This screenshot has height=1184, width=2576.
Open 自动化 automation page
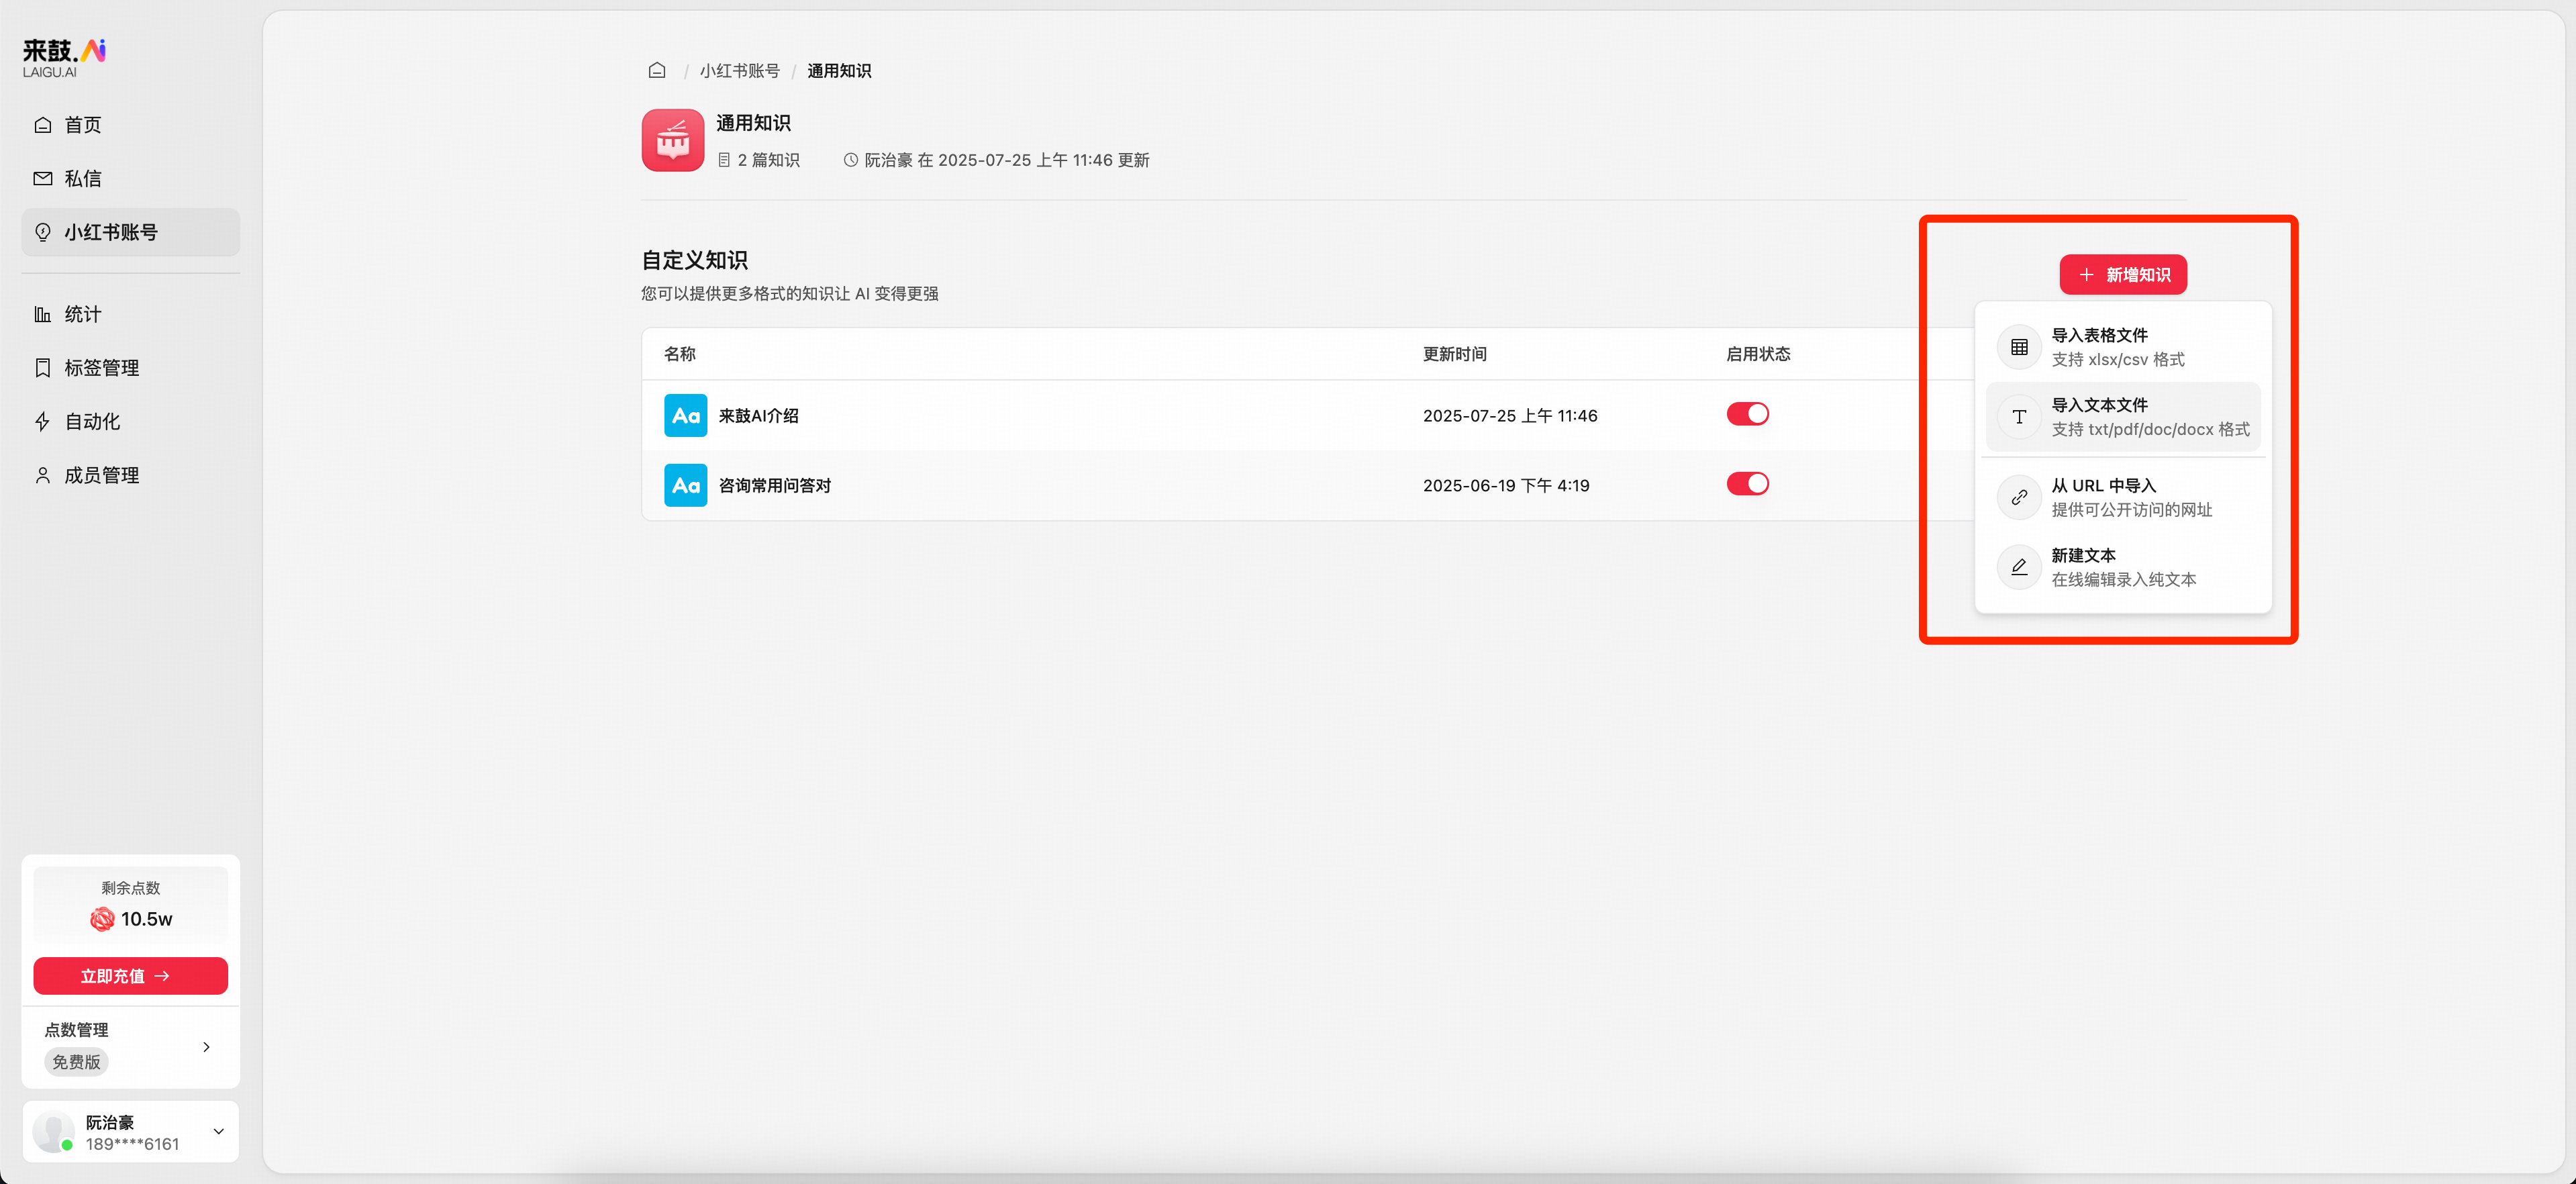(x=92, y=422)
